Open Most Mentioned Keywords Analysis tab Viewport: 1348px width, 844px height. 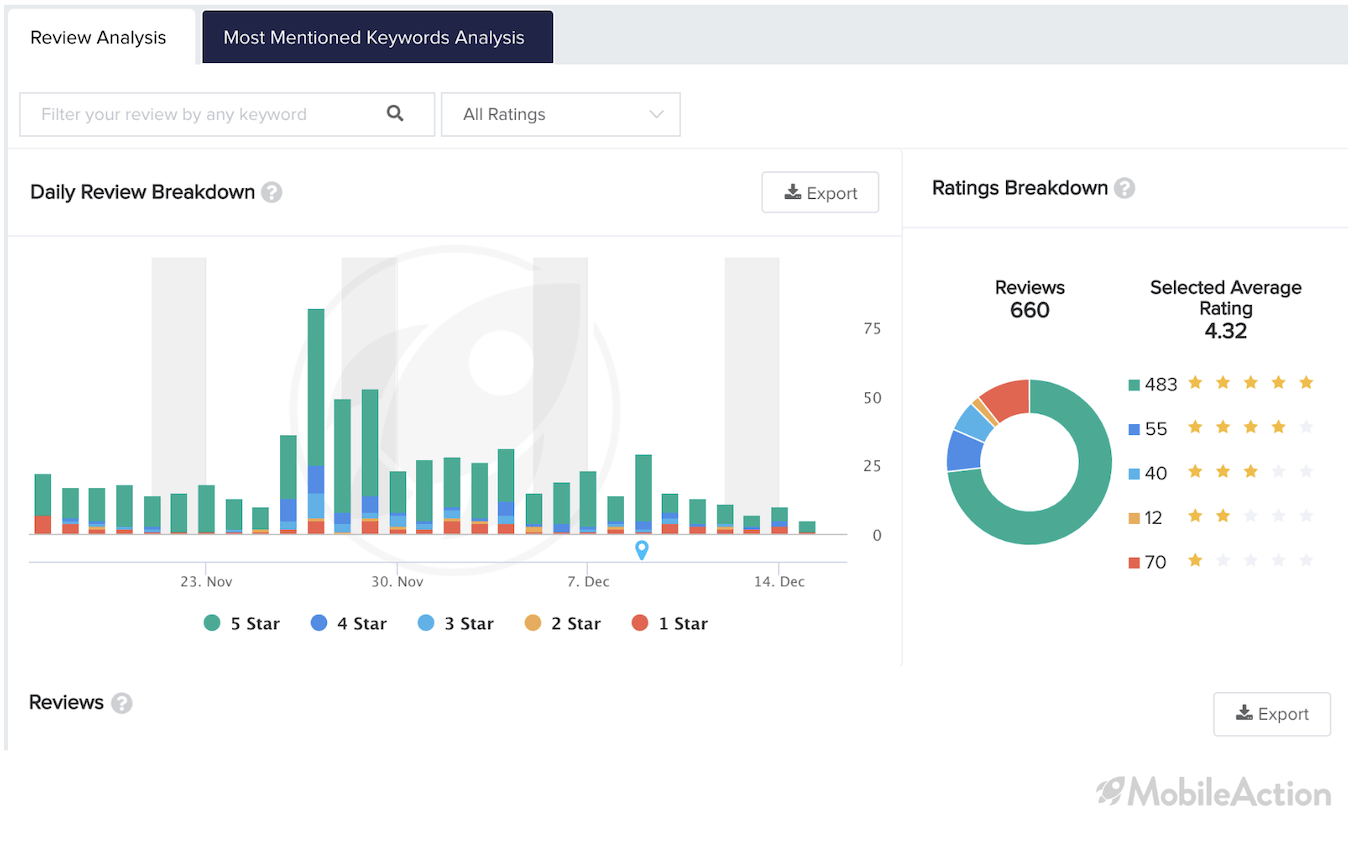click(377, 38)
